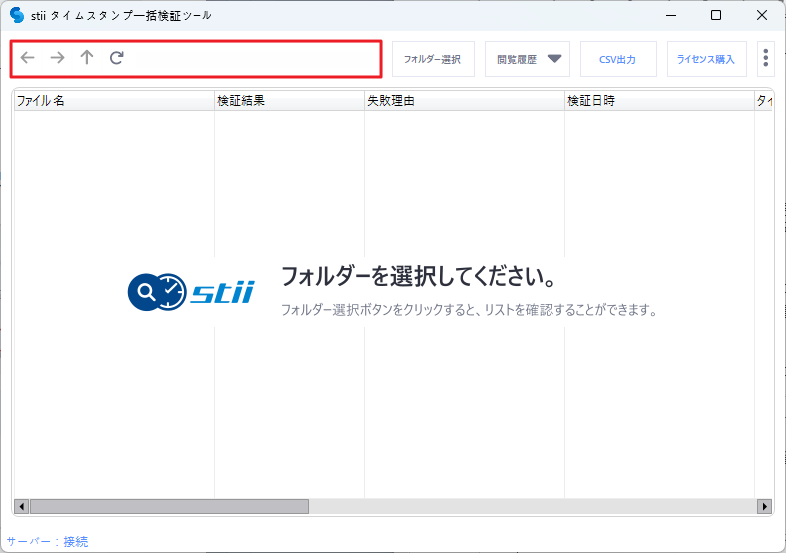Click the 失敗理由 column header

[x=464, y=101]
